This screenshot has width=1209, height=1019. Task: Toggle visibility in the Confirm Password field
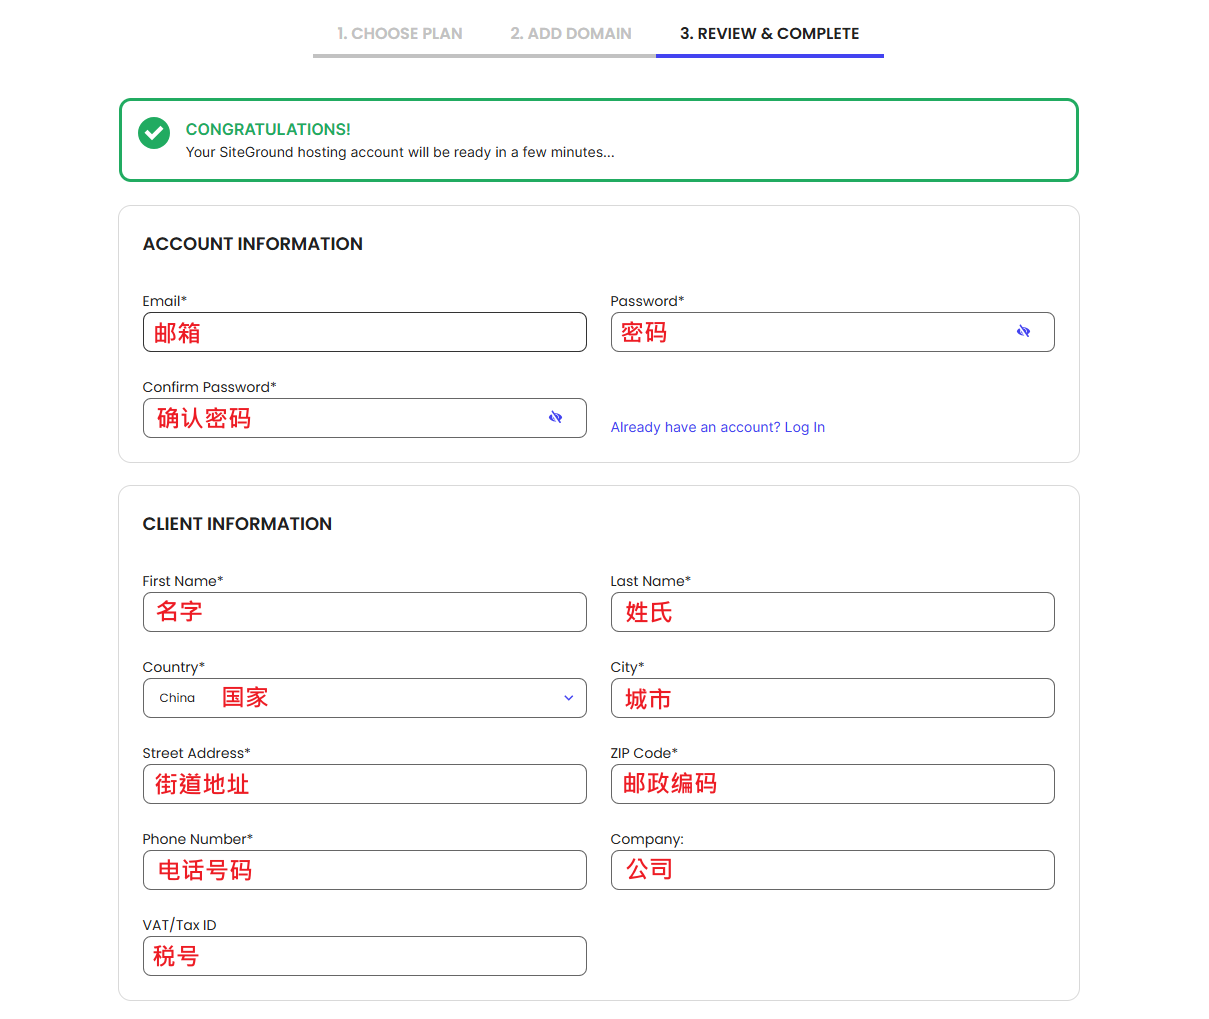pyautogui.click(x=555, y=417)
